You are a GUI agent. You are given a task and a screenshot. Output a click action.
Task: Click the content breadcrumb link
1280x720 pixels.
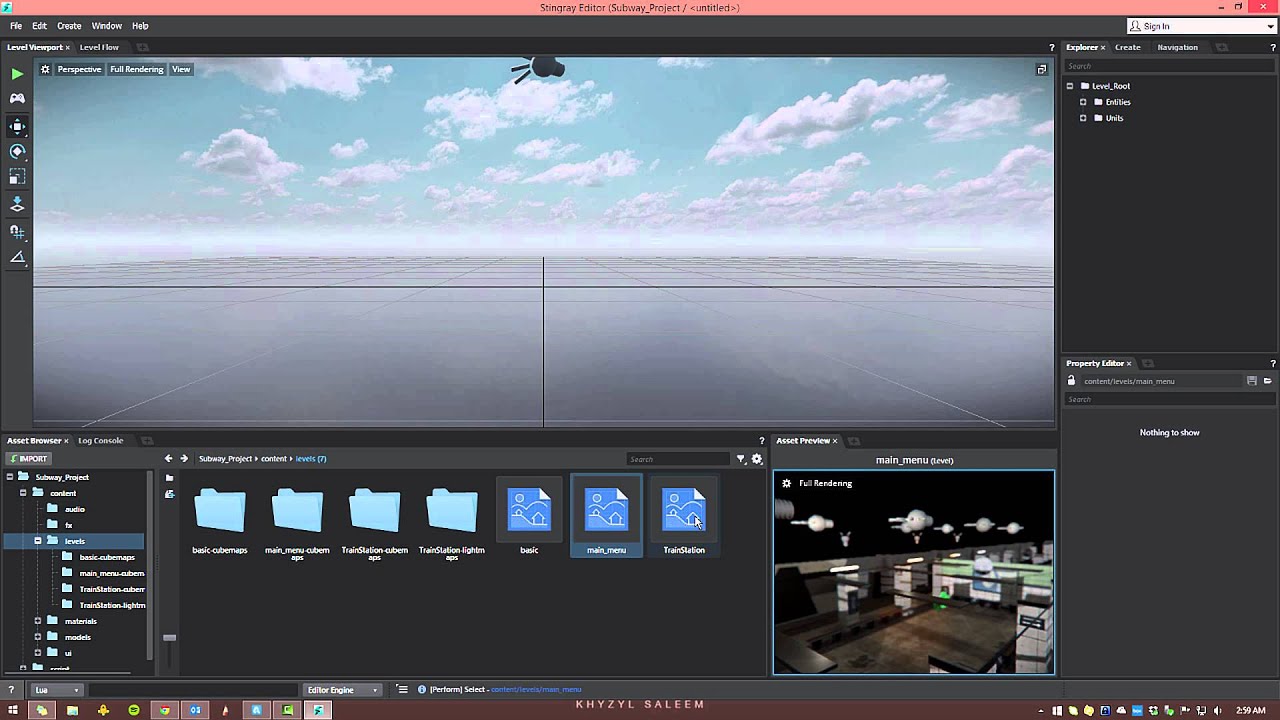click(274, 459)
